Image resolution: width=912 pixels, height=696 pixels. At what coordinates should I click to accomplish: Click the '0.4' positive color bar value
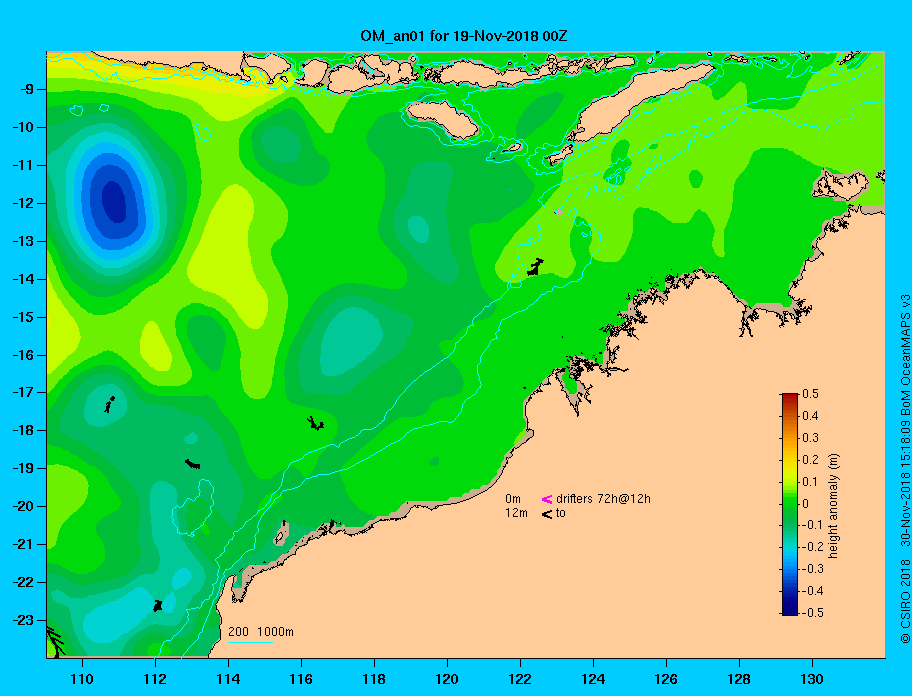(x=810, y=416)
